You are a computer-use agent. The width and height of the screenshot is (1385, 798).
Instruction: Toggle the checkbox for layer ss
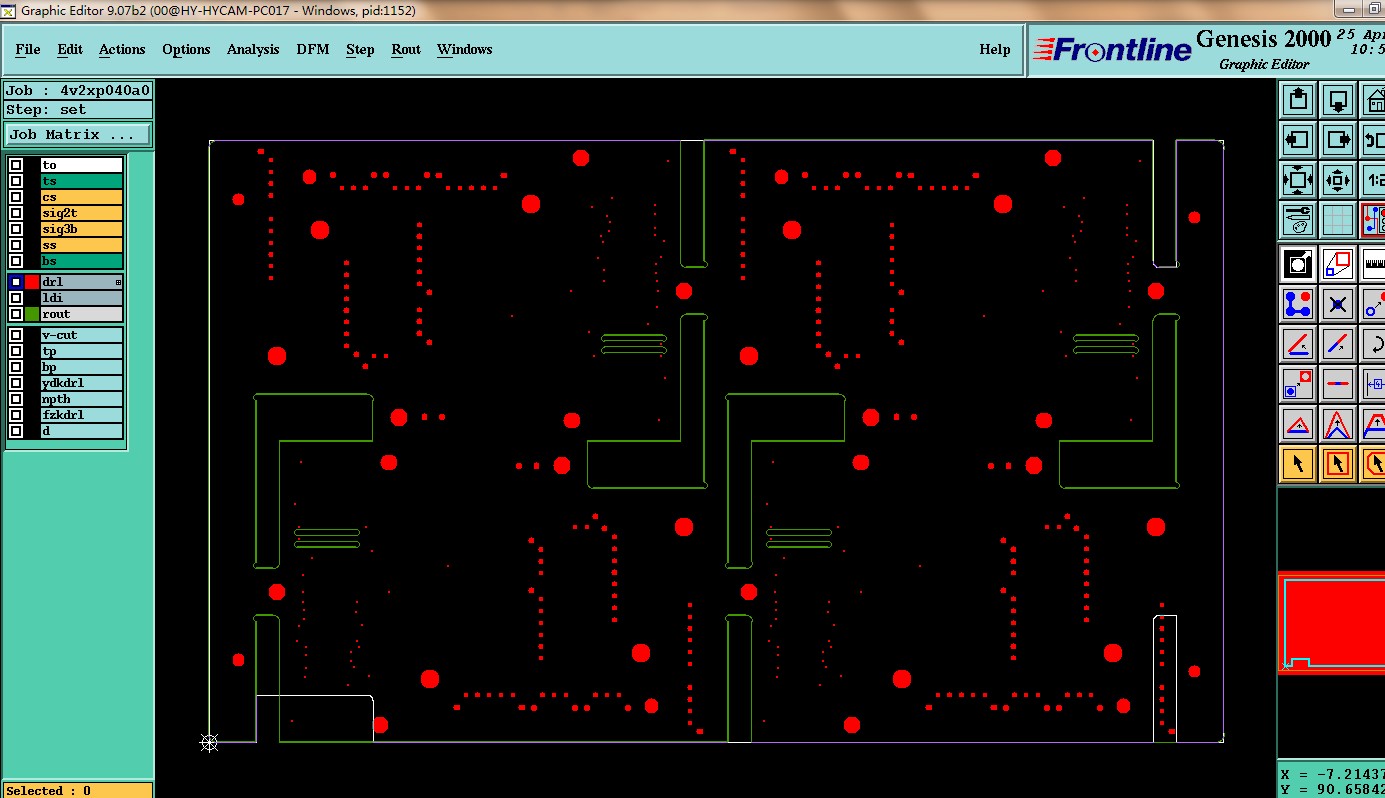point(16,245)
